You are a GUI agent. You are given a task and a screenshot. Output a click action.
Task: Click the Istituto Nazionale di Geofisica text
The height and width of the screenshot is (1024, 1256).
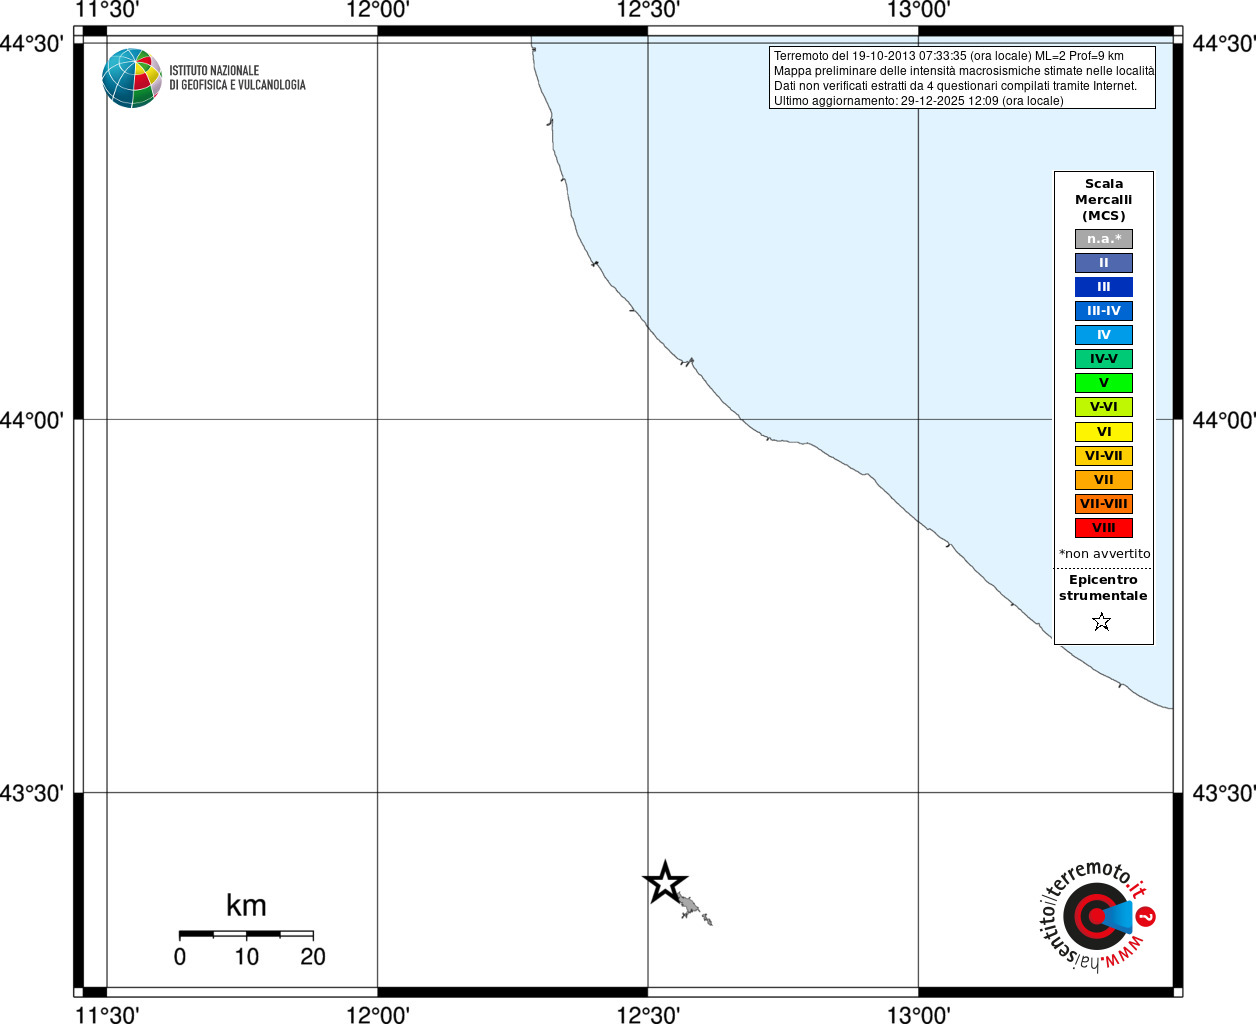click(x=237, y=78)
